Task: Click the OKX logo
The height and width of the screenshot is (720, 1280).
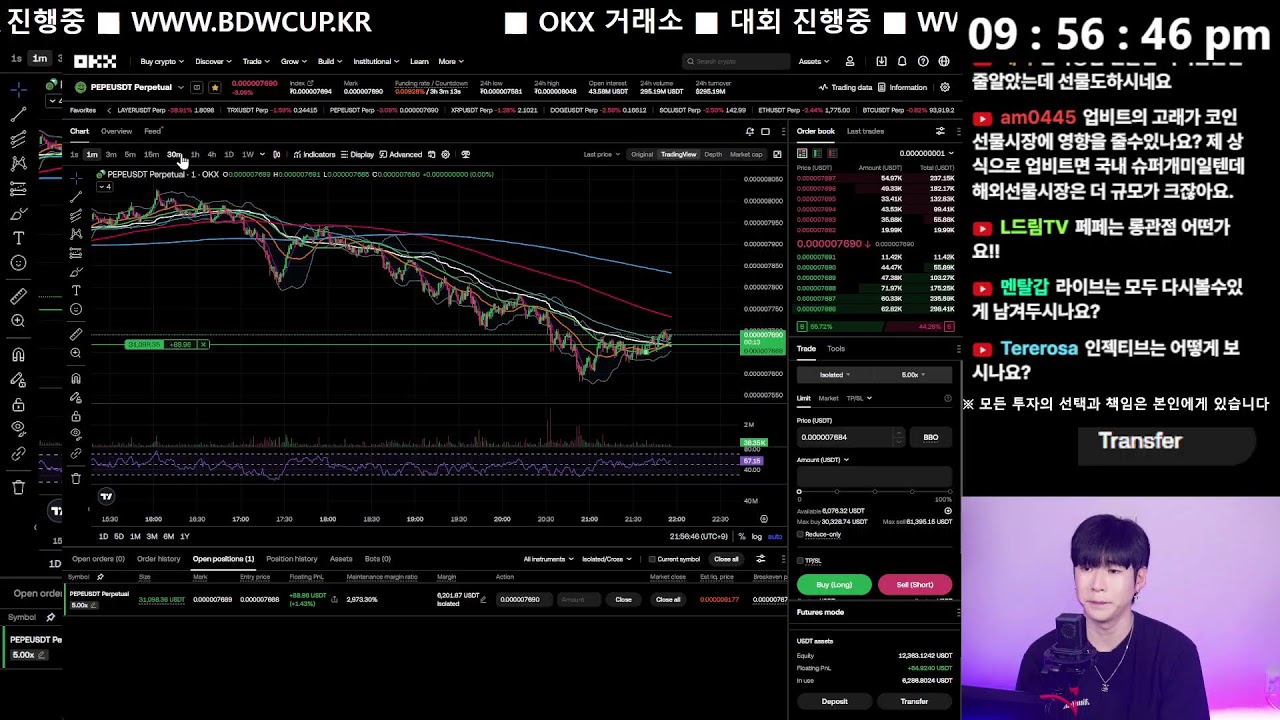Action: pos(95,61)
